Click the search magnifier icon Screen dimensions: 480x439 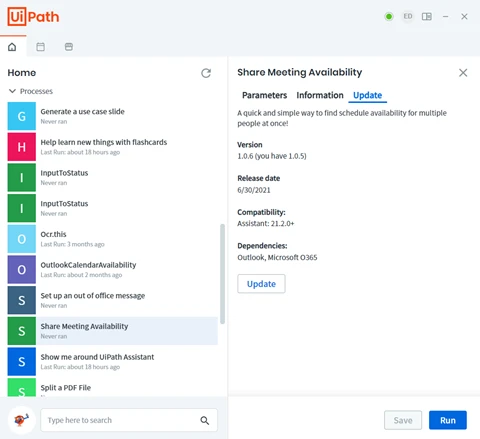click(205, 420)
